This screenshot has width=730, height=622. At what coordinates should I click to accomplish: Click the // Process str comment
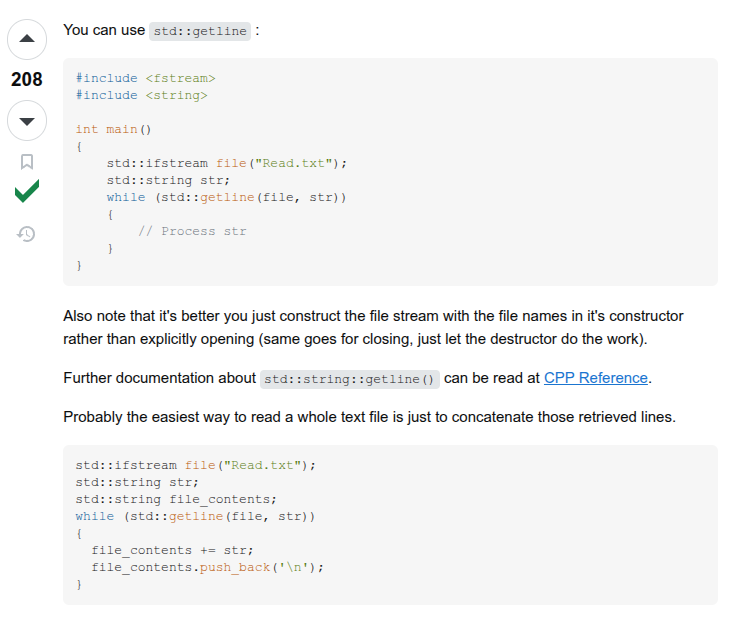tap(192, 231)
